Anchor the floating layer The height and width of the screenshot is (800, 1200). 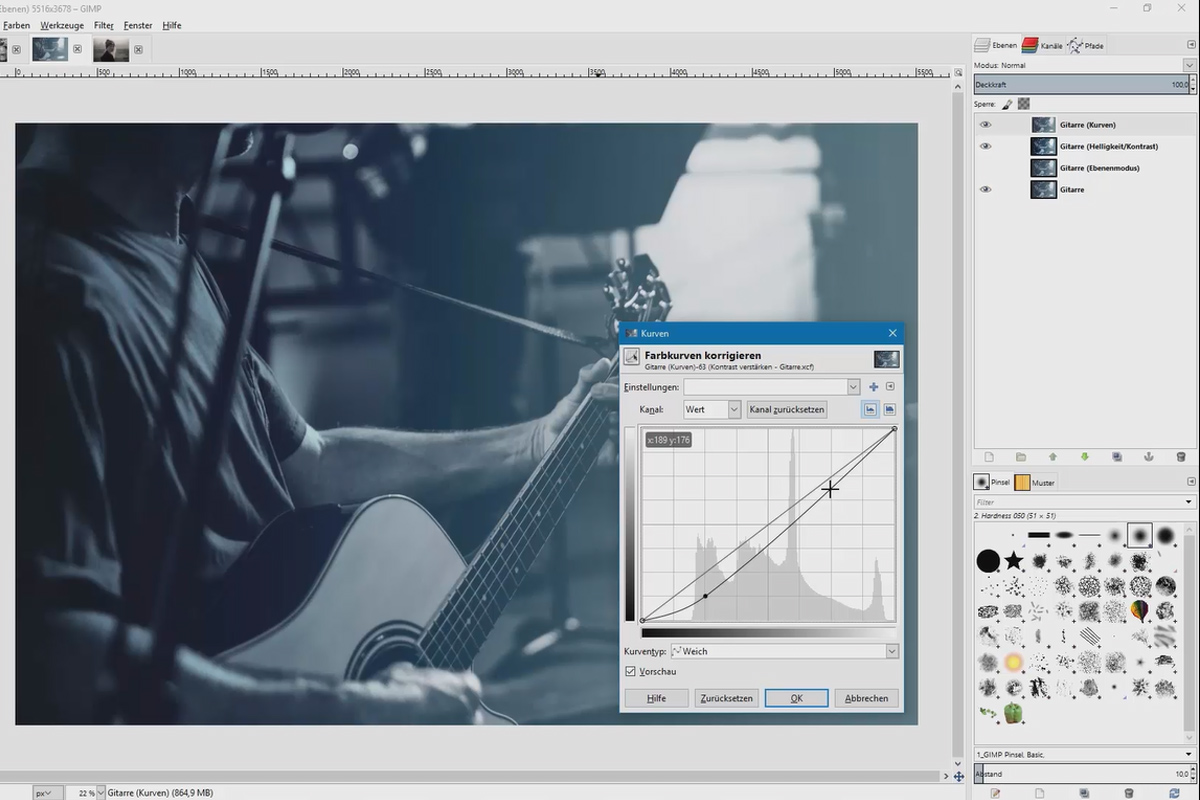pyautogui.click(x=1148, y=457)
